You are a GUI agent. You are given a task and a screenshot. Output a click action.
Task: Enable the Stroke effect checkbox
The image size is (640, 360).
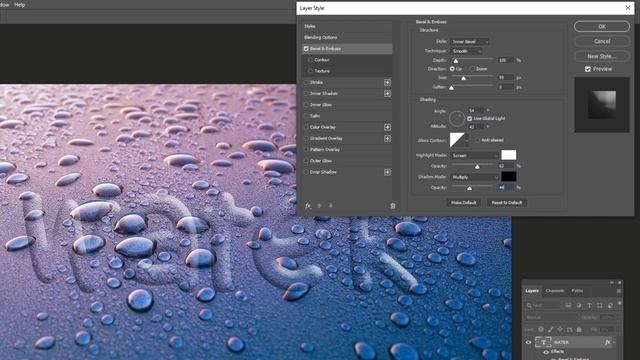click(306, 82)
